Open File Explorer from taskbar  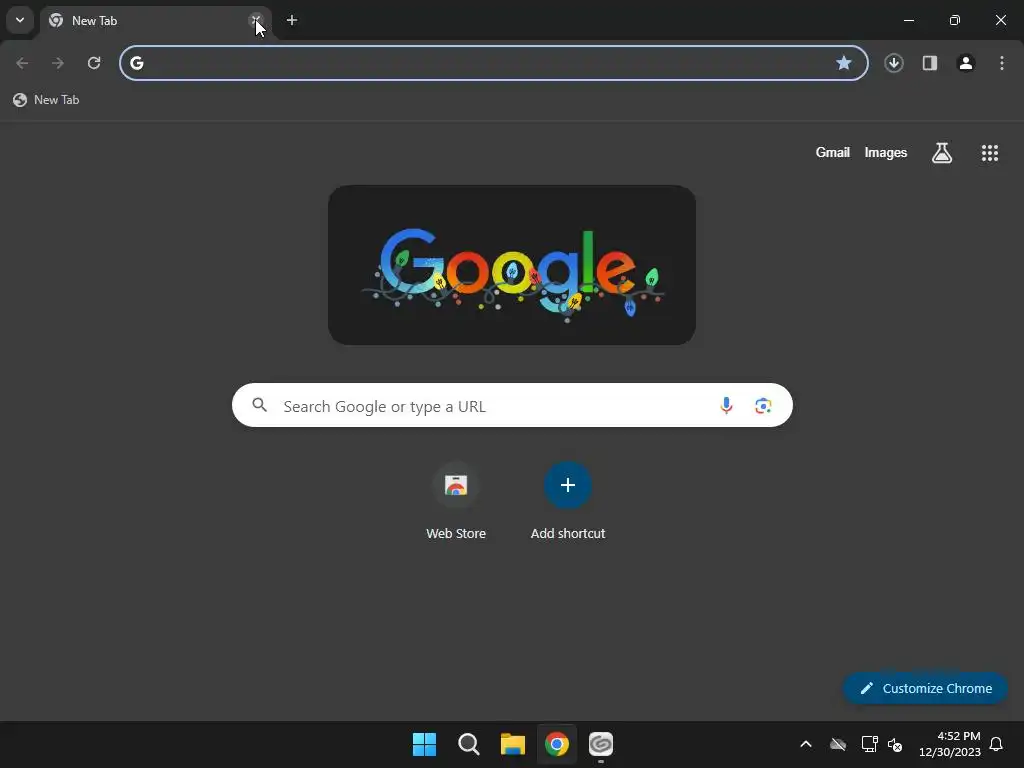(x=513, y=744)
